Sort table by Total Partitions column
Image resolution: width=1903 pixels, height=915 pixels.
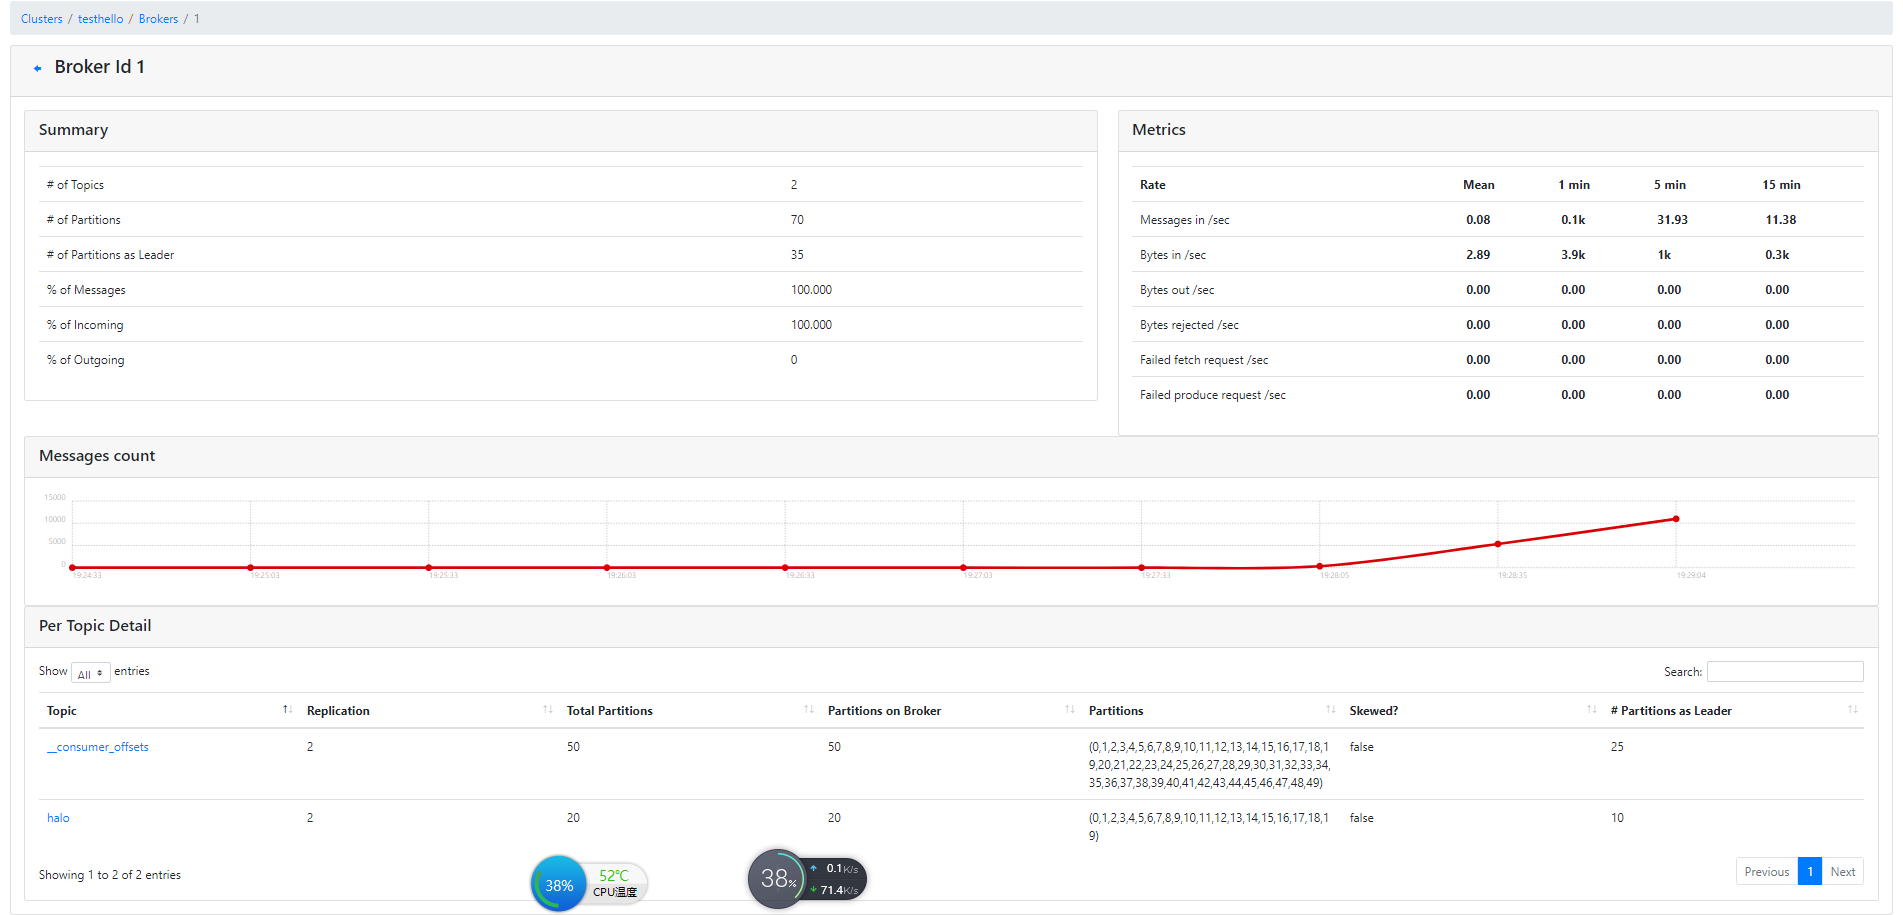(689, 711)
